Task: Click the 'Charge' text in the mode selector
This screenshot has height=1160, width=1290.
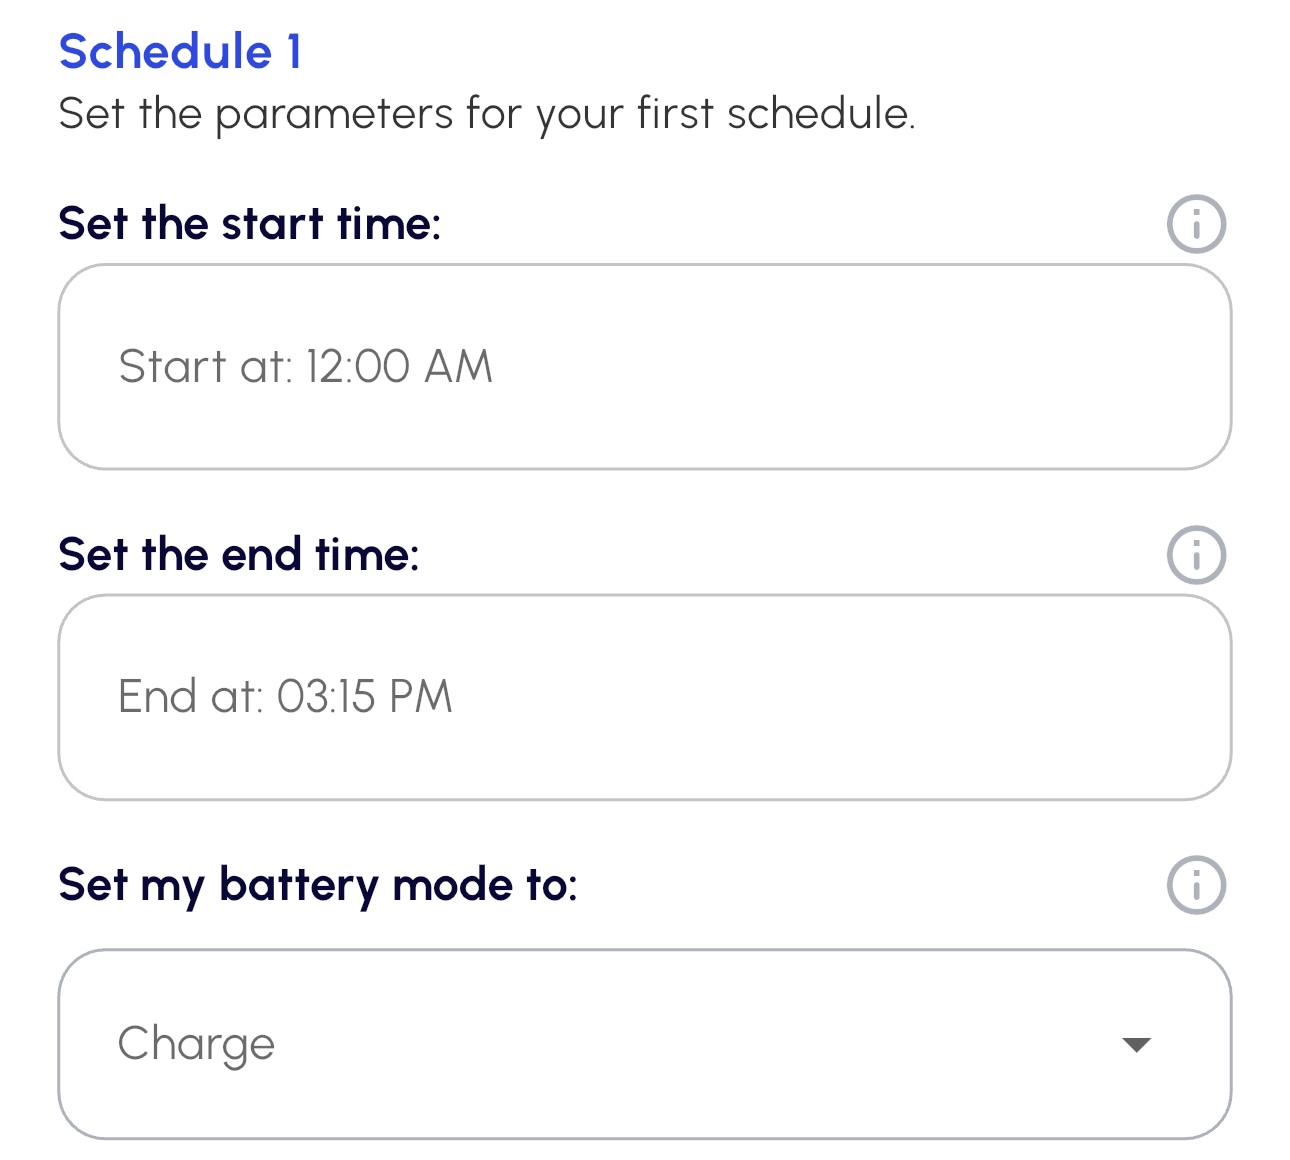Action: point(196,1044)
